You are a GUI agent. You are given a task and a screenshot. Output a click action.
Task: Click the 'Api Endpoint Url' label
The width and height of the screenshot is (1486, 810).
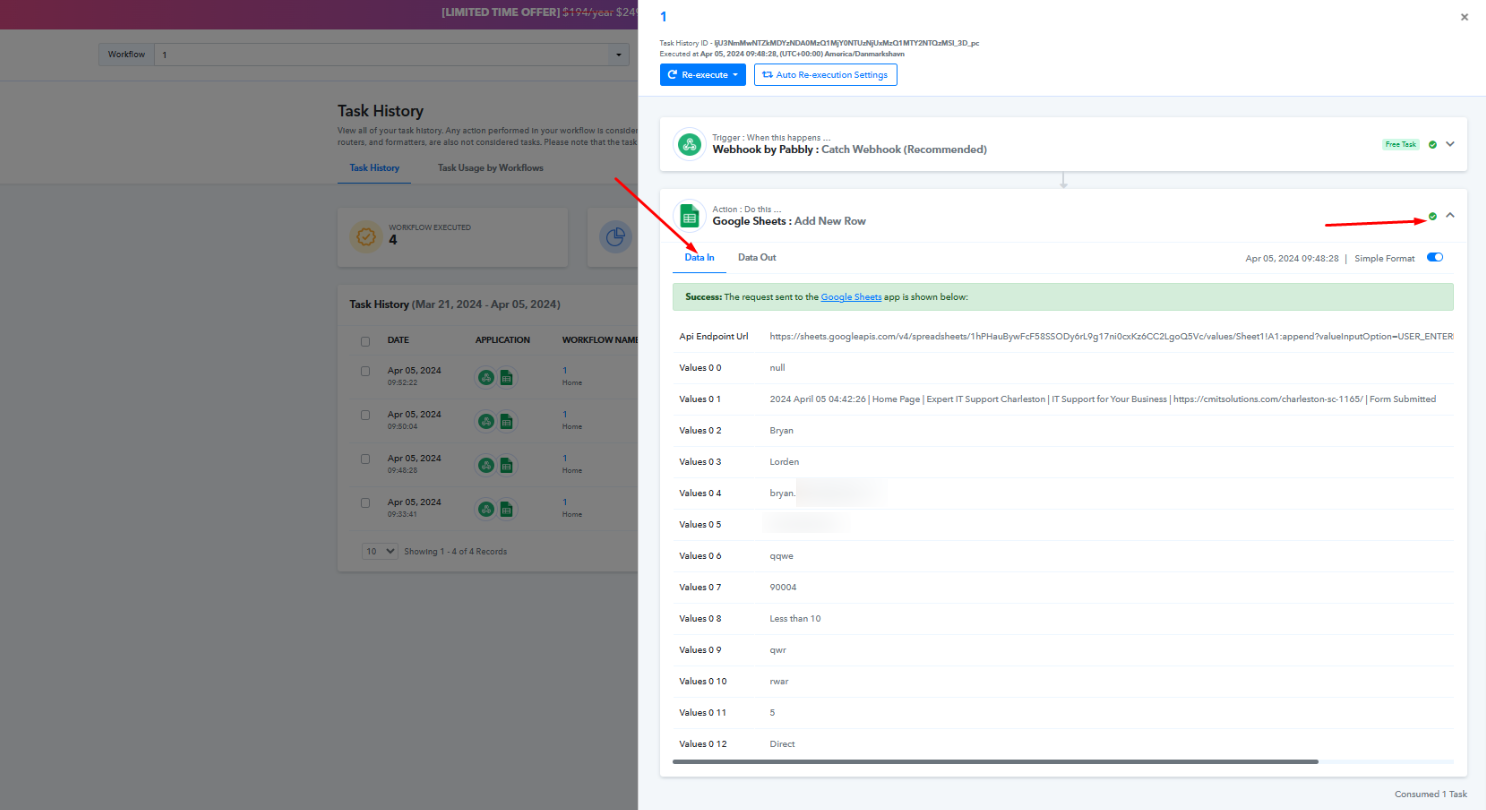point(714,336)
